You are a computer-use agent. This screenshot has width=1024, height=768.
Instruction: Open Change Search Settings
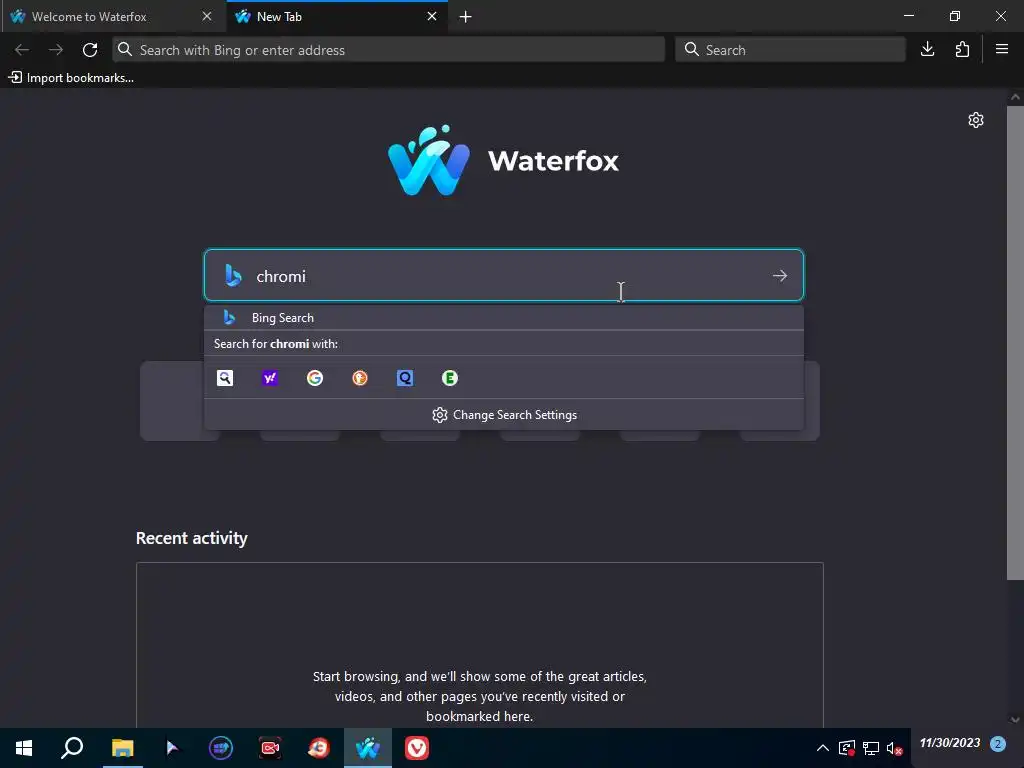(x=504, y=415)
